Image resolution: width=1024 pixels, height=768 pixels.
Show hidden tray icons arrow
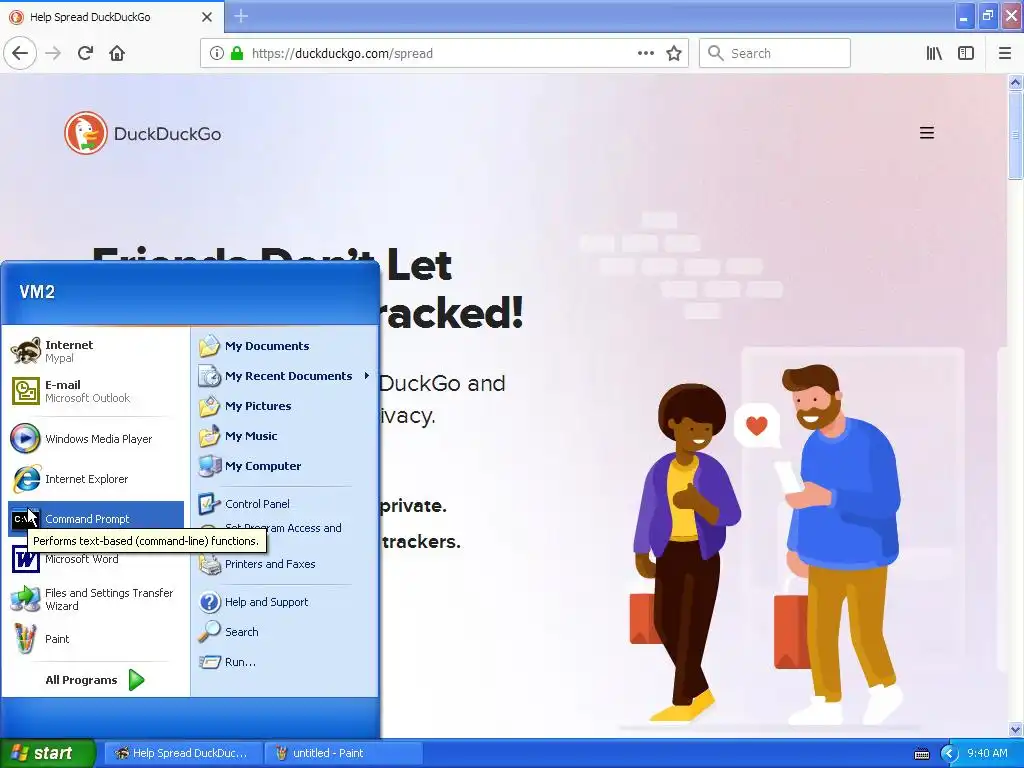(949, 754)
